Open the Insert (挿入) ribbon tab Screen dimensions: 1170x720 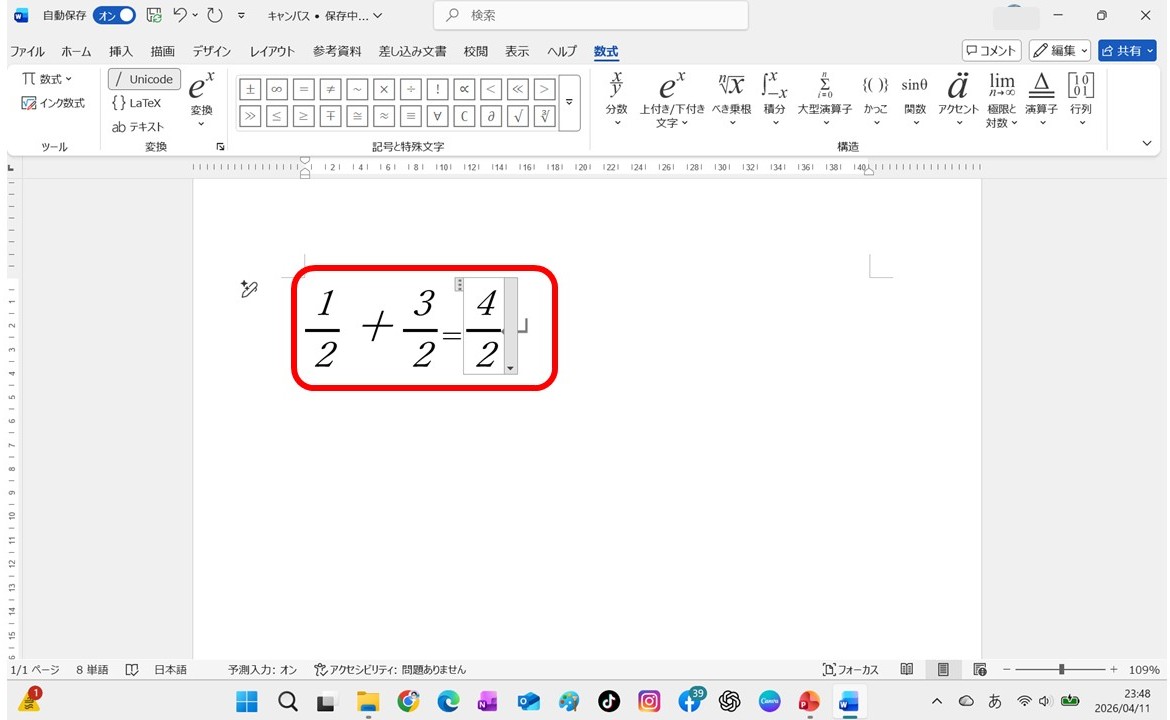pyautogui.click(x=121, y=51)
